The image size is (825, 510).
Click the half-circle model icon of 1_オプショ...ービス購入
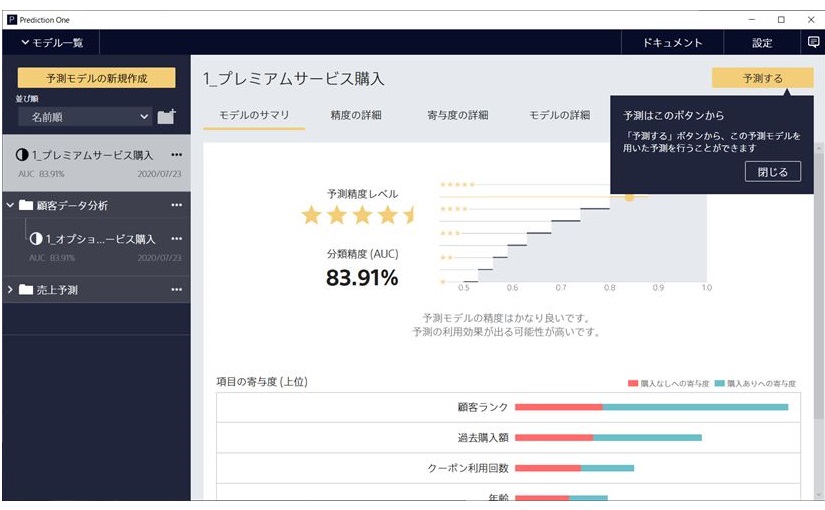36,239
